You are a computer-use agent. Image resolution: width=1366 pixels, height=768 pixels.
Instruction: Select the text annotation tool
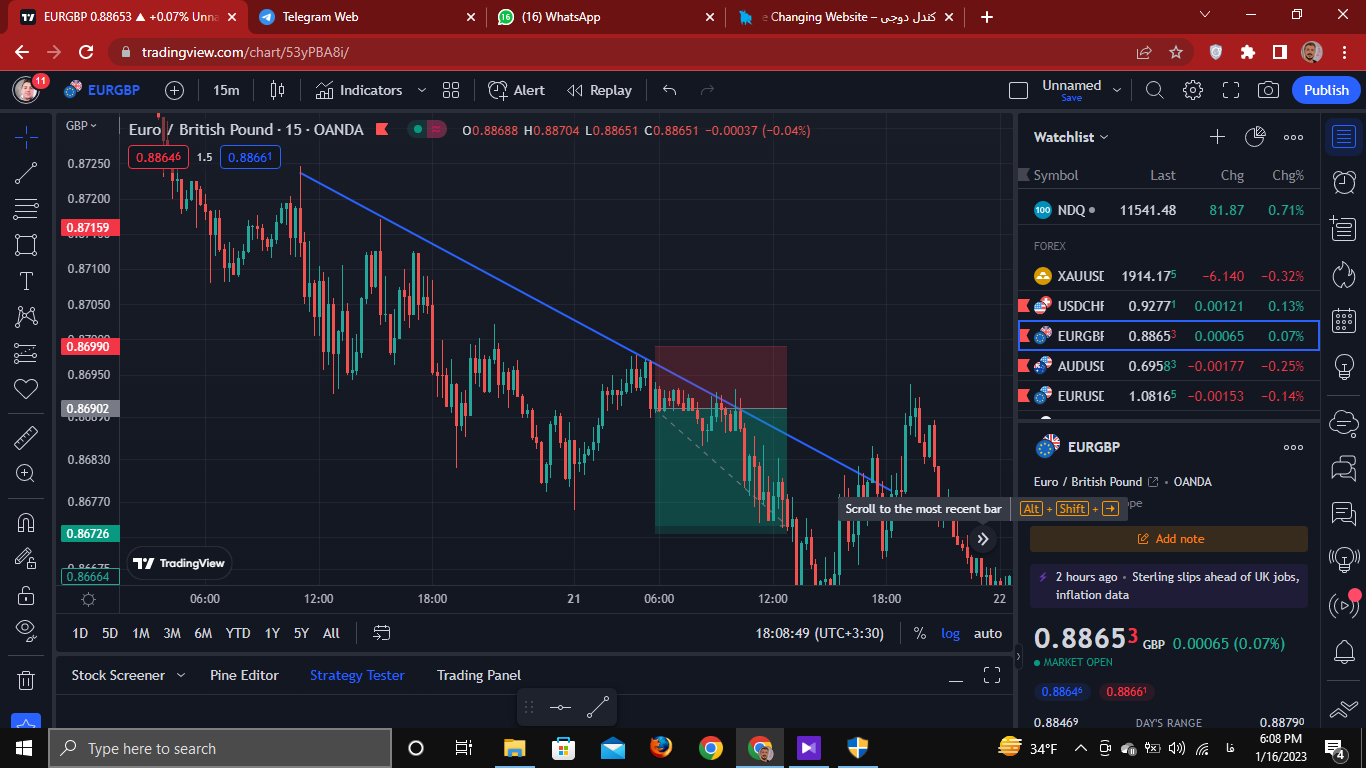tap(26, 281)
